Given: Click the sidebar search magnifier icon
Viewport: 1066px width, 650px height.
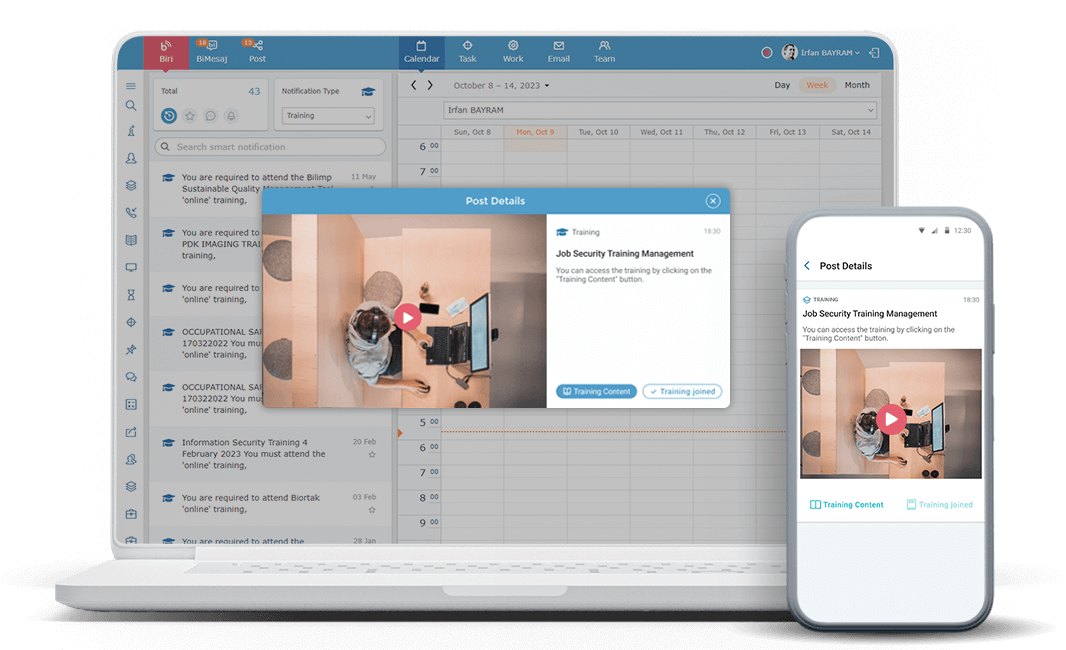Looking at the screenshot, I should click(131, 105).
